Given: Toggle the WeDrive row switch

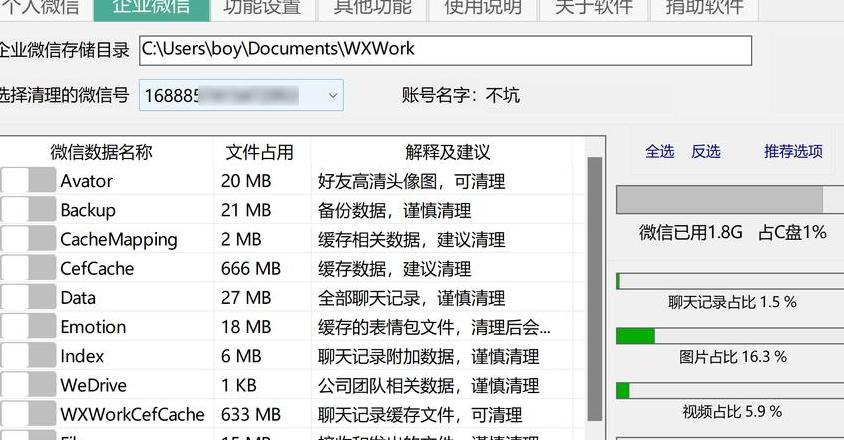Looking at the screenshot, I should tap(28, 385).
